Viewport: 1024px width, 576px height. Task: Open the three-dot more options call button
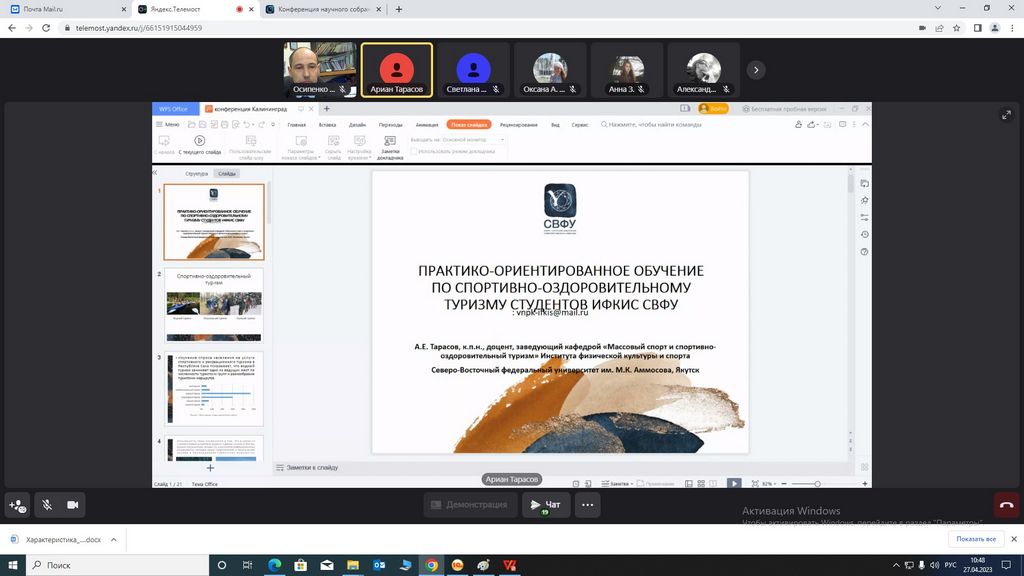[x=587, y=505]
